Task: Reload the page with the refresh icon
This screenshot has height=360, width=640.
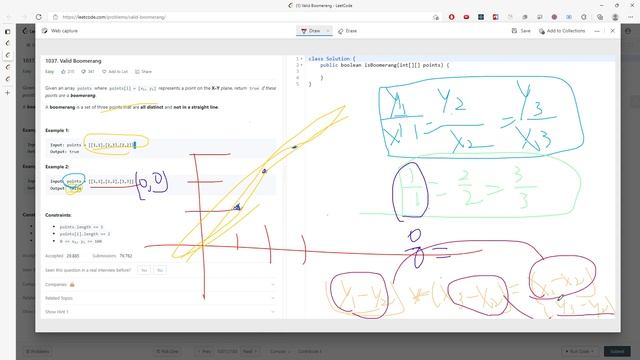Action: point(39,17)
